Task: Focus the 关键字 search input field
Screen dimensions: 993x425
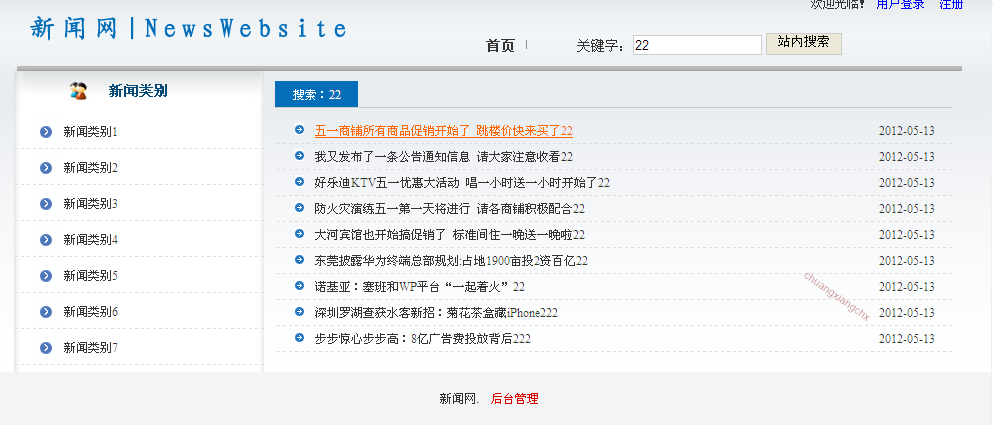Action: click(697, 45)
